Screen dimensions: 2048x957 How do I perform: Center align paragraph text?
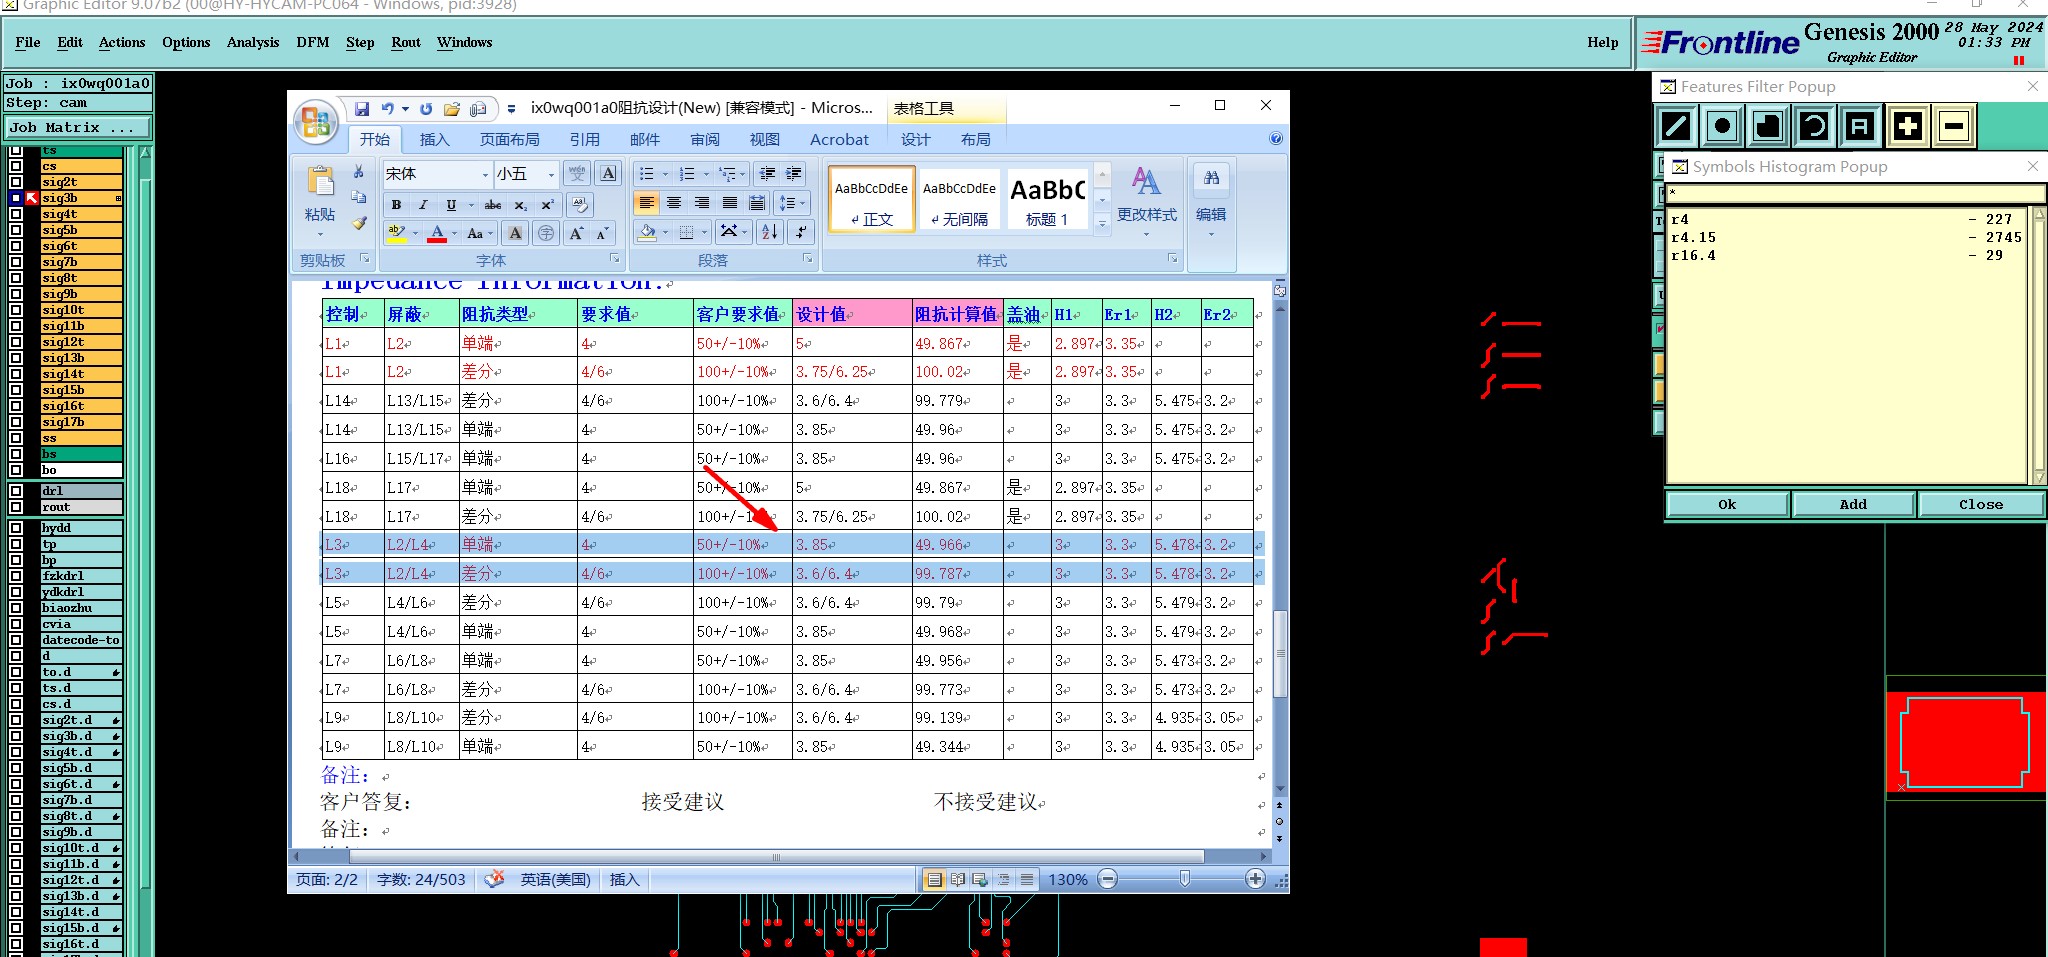point(674,203)
